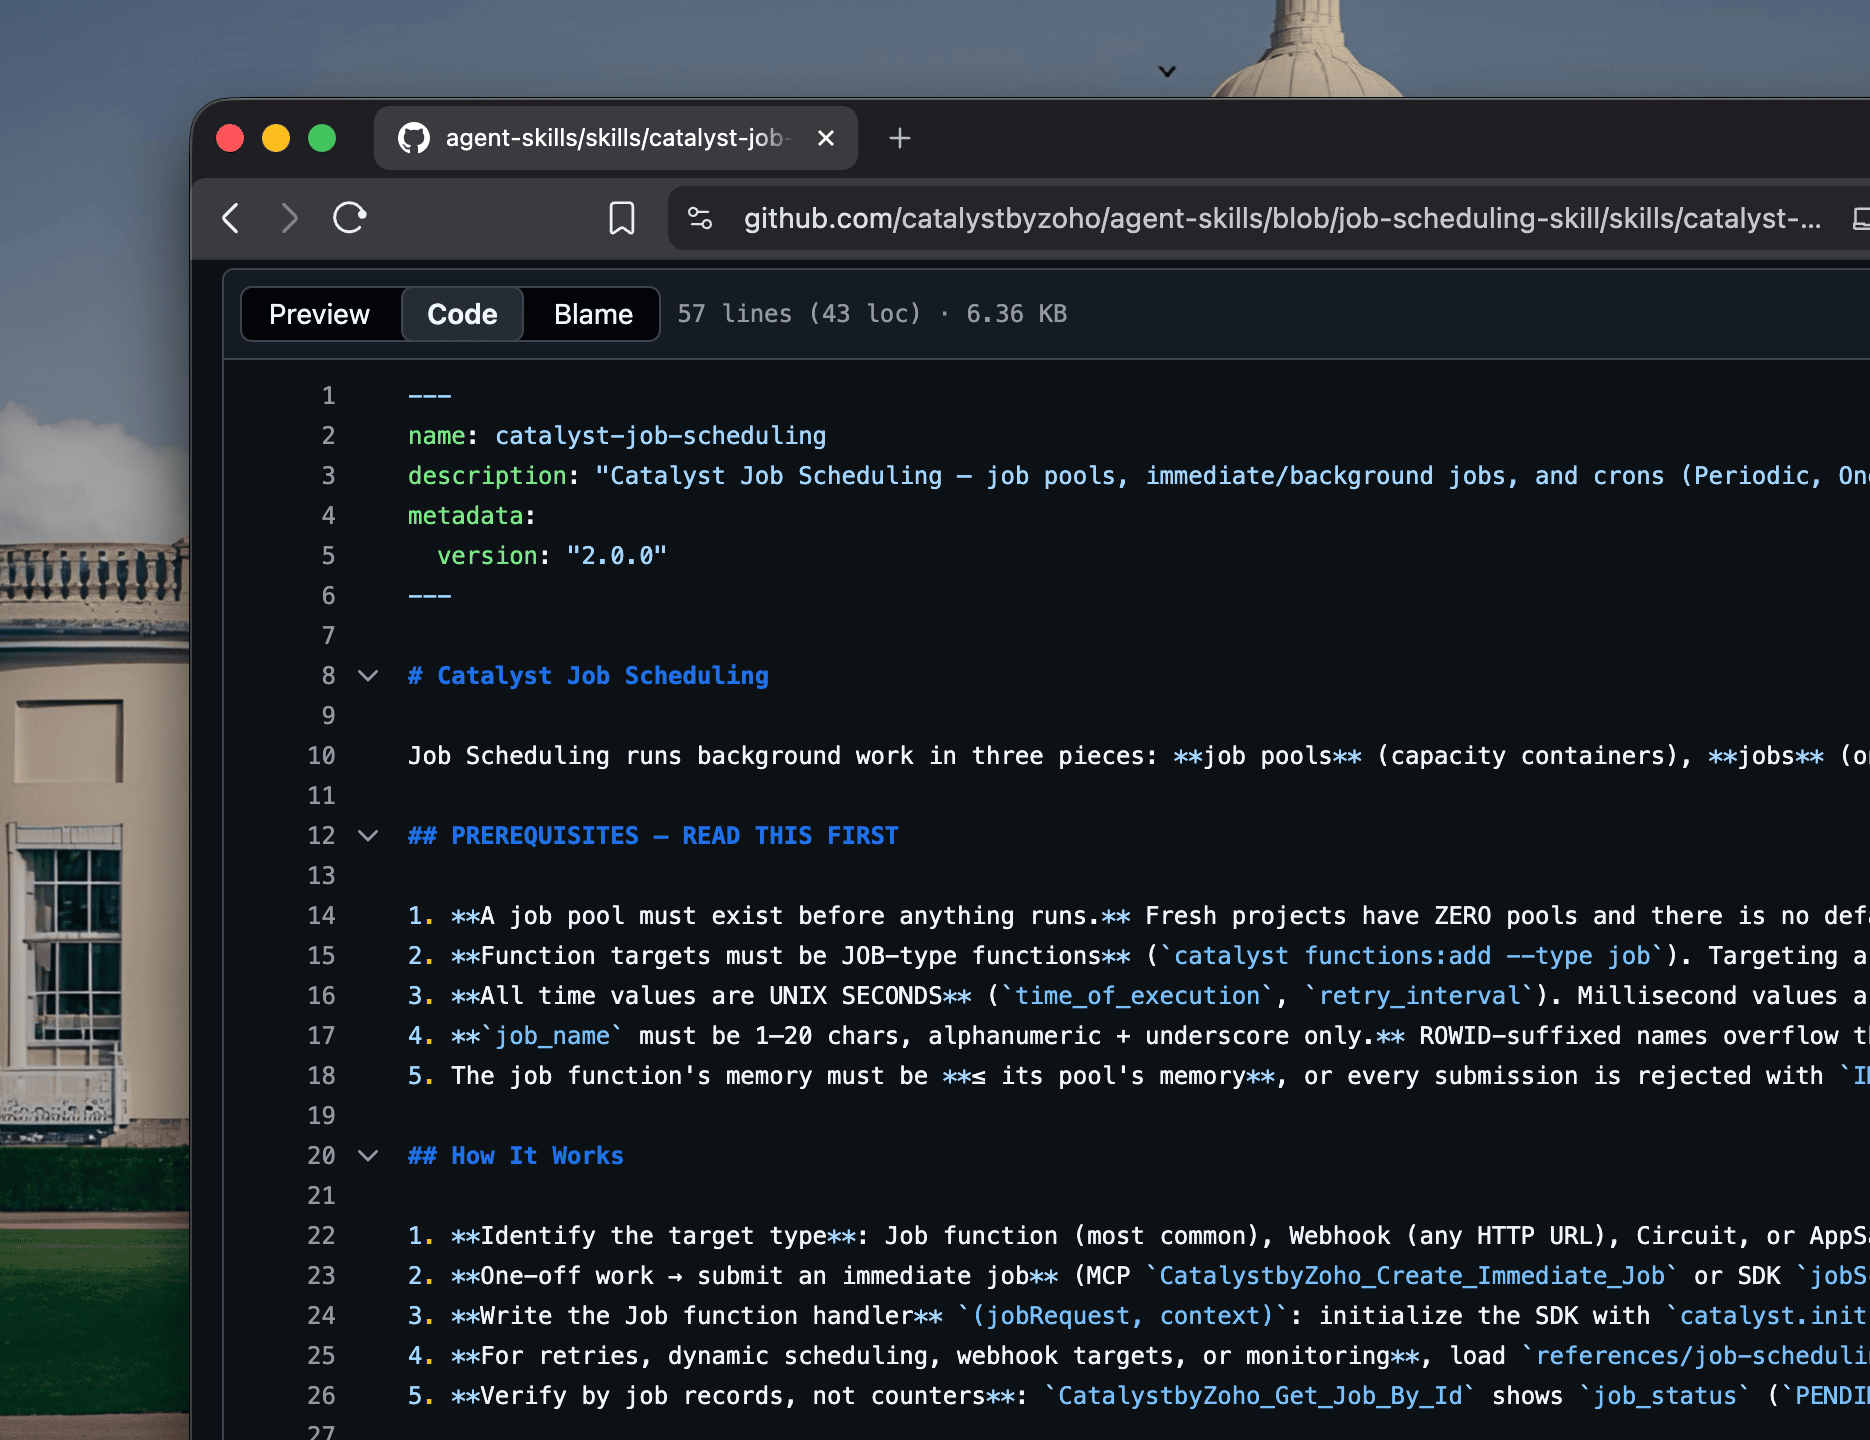Switch to the Preview view
Viewport: 1870px width, 1440px height.
tap(320, 314)
